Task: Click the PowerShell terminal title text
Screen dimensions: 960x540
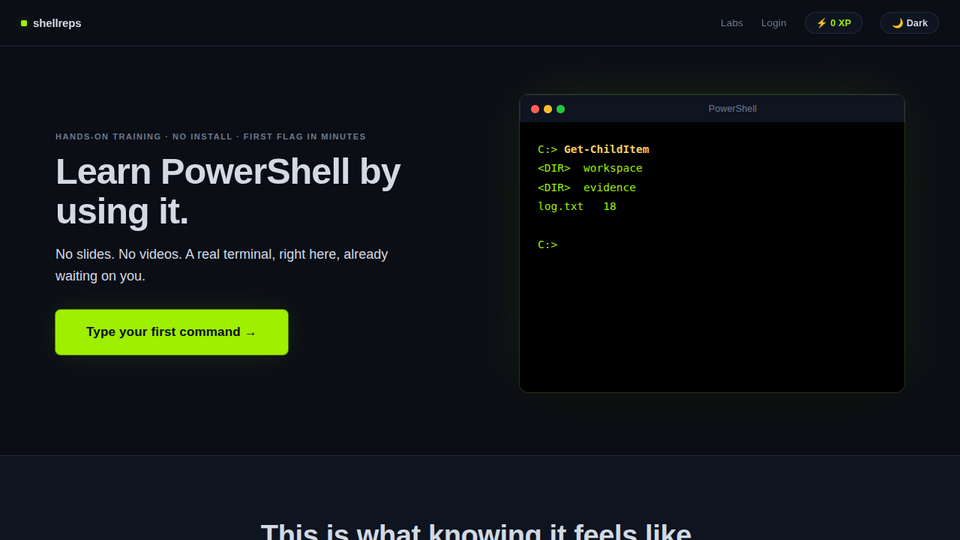Action: 732,108
